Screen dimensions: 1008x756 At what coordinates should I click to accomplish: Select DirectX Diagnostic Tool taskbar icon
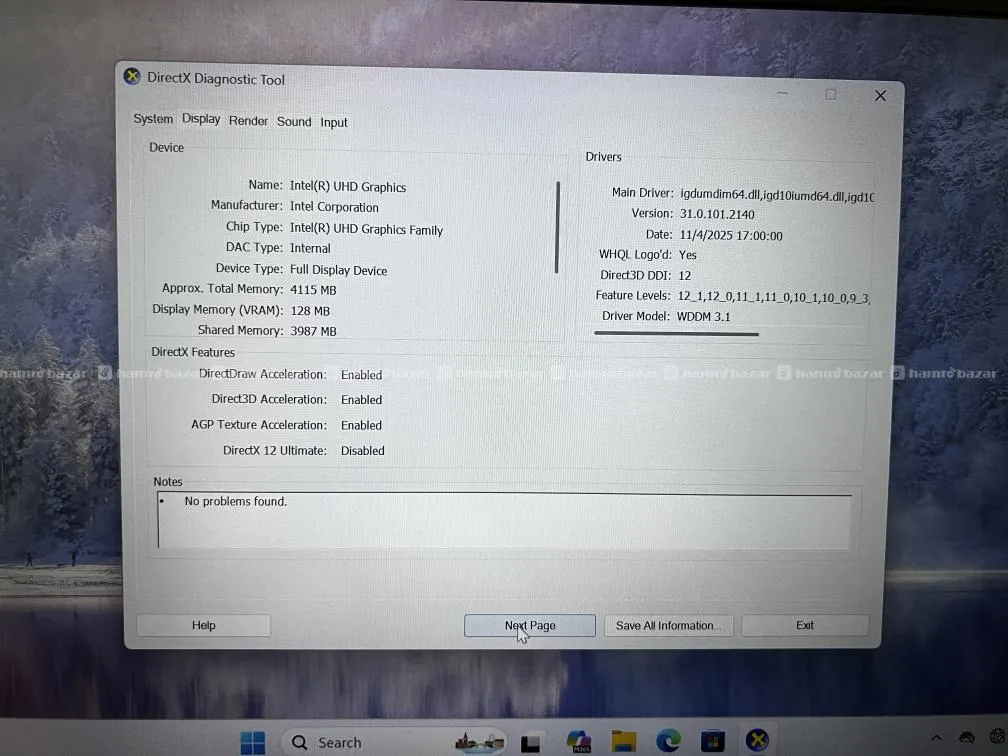(x=757, y=741)
